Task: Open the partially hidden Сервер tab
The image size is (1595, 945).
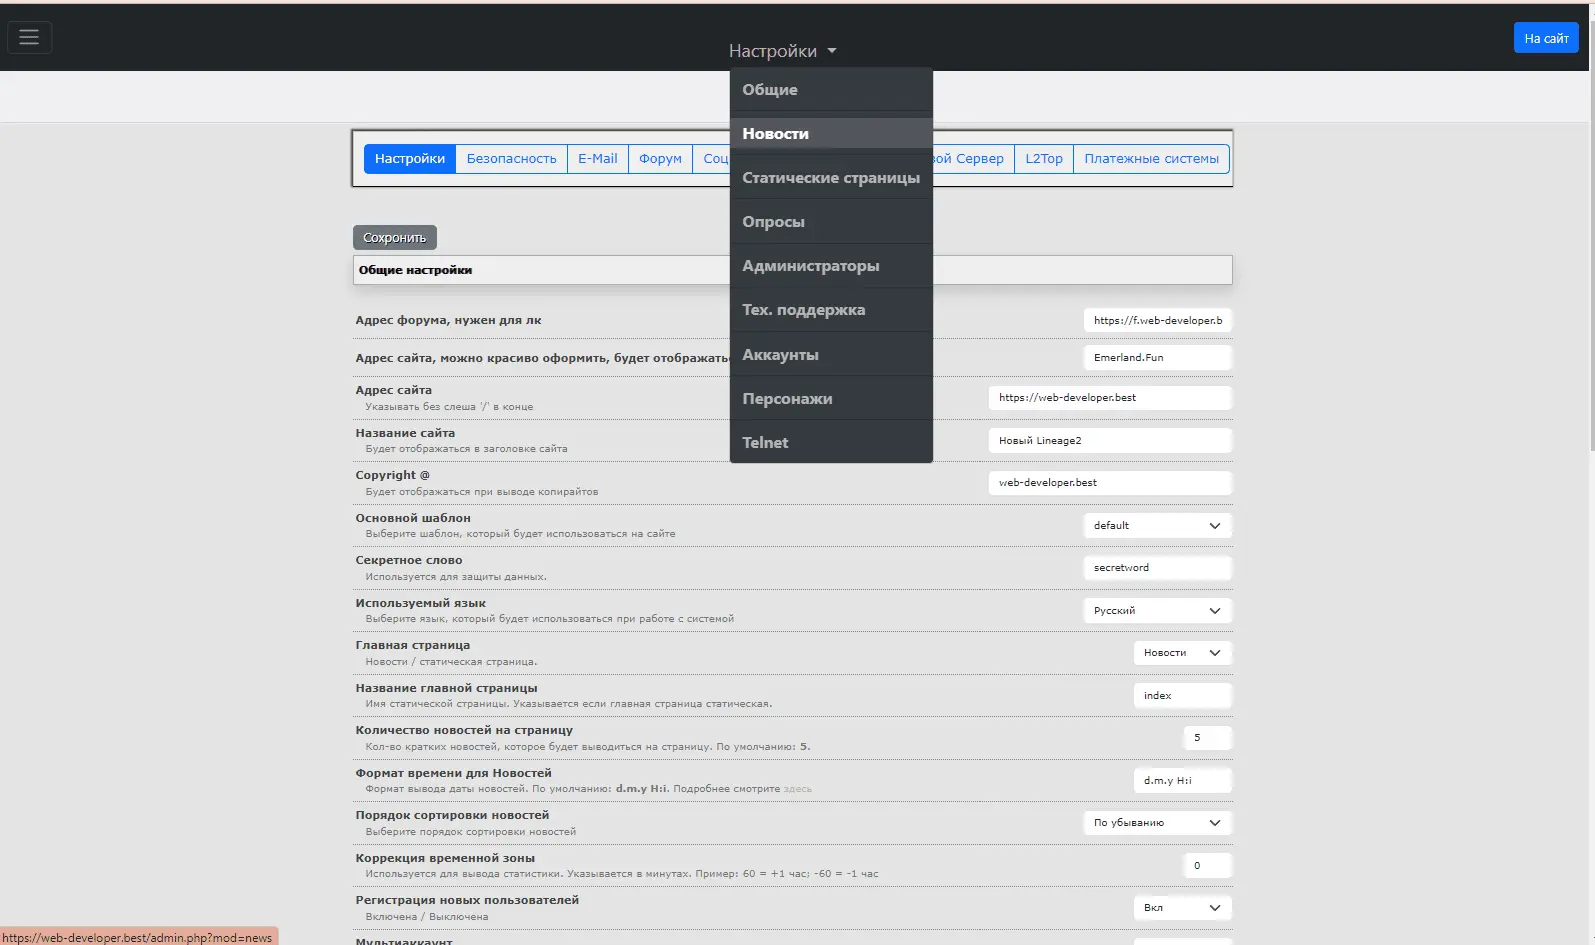Action: tap(974, 159)
